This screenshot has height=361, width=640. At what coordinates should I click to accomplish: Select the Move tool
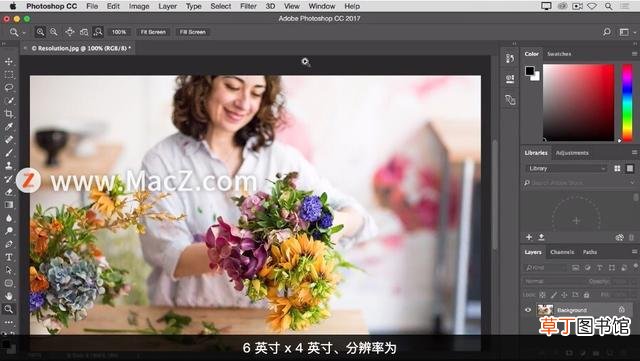pos(9,62)
